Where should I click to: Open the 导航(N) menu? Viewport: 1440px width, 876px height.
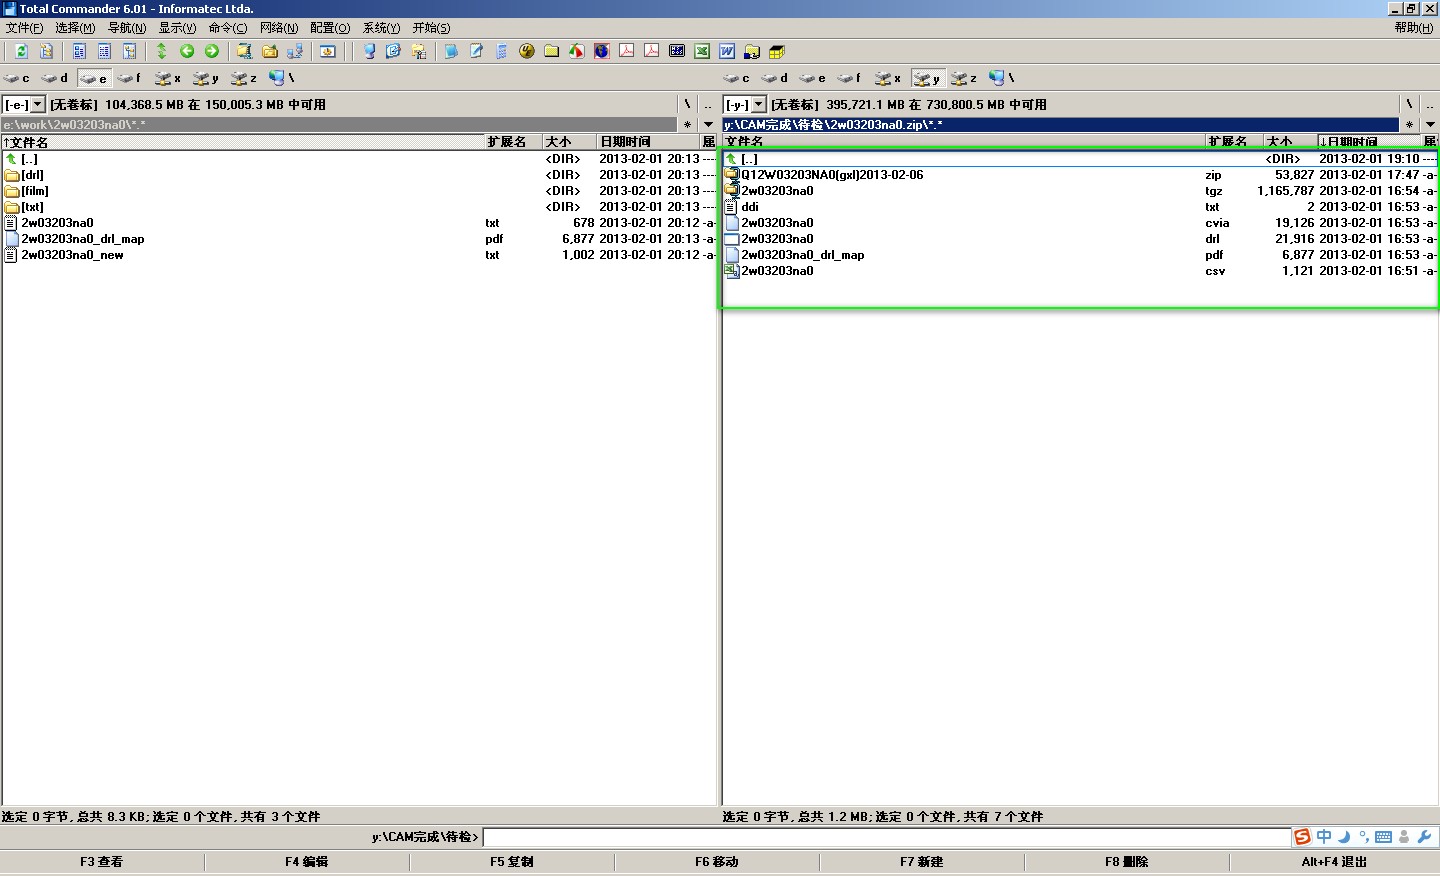coord(127,28)
